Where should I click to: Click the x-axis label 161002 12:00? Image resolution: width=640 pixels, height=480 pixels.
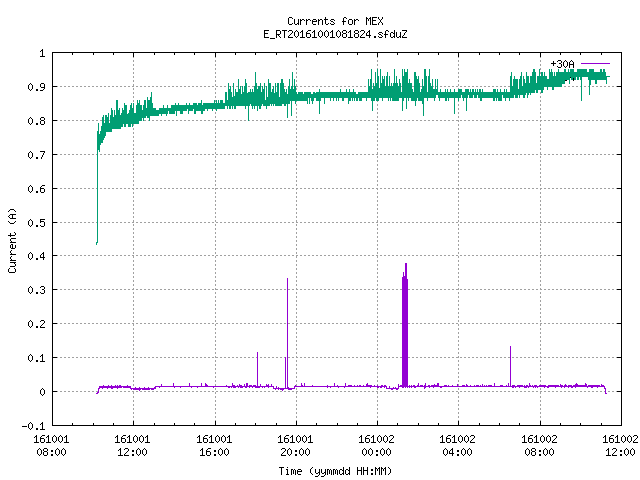[x=620, y=446]
